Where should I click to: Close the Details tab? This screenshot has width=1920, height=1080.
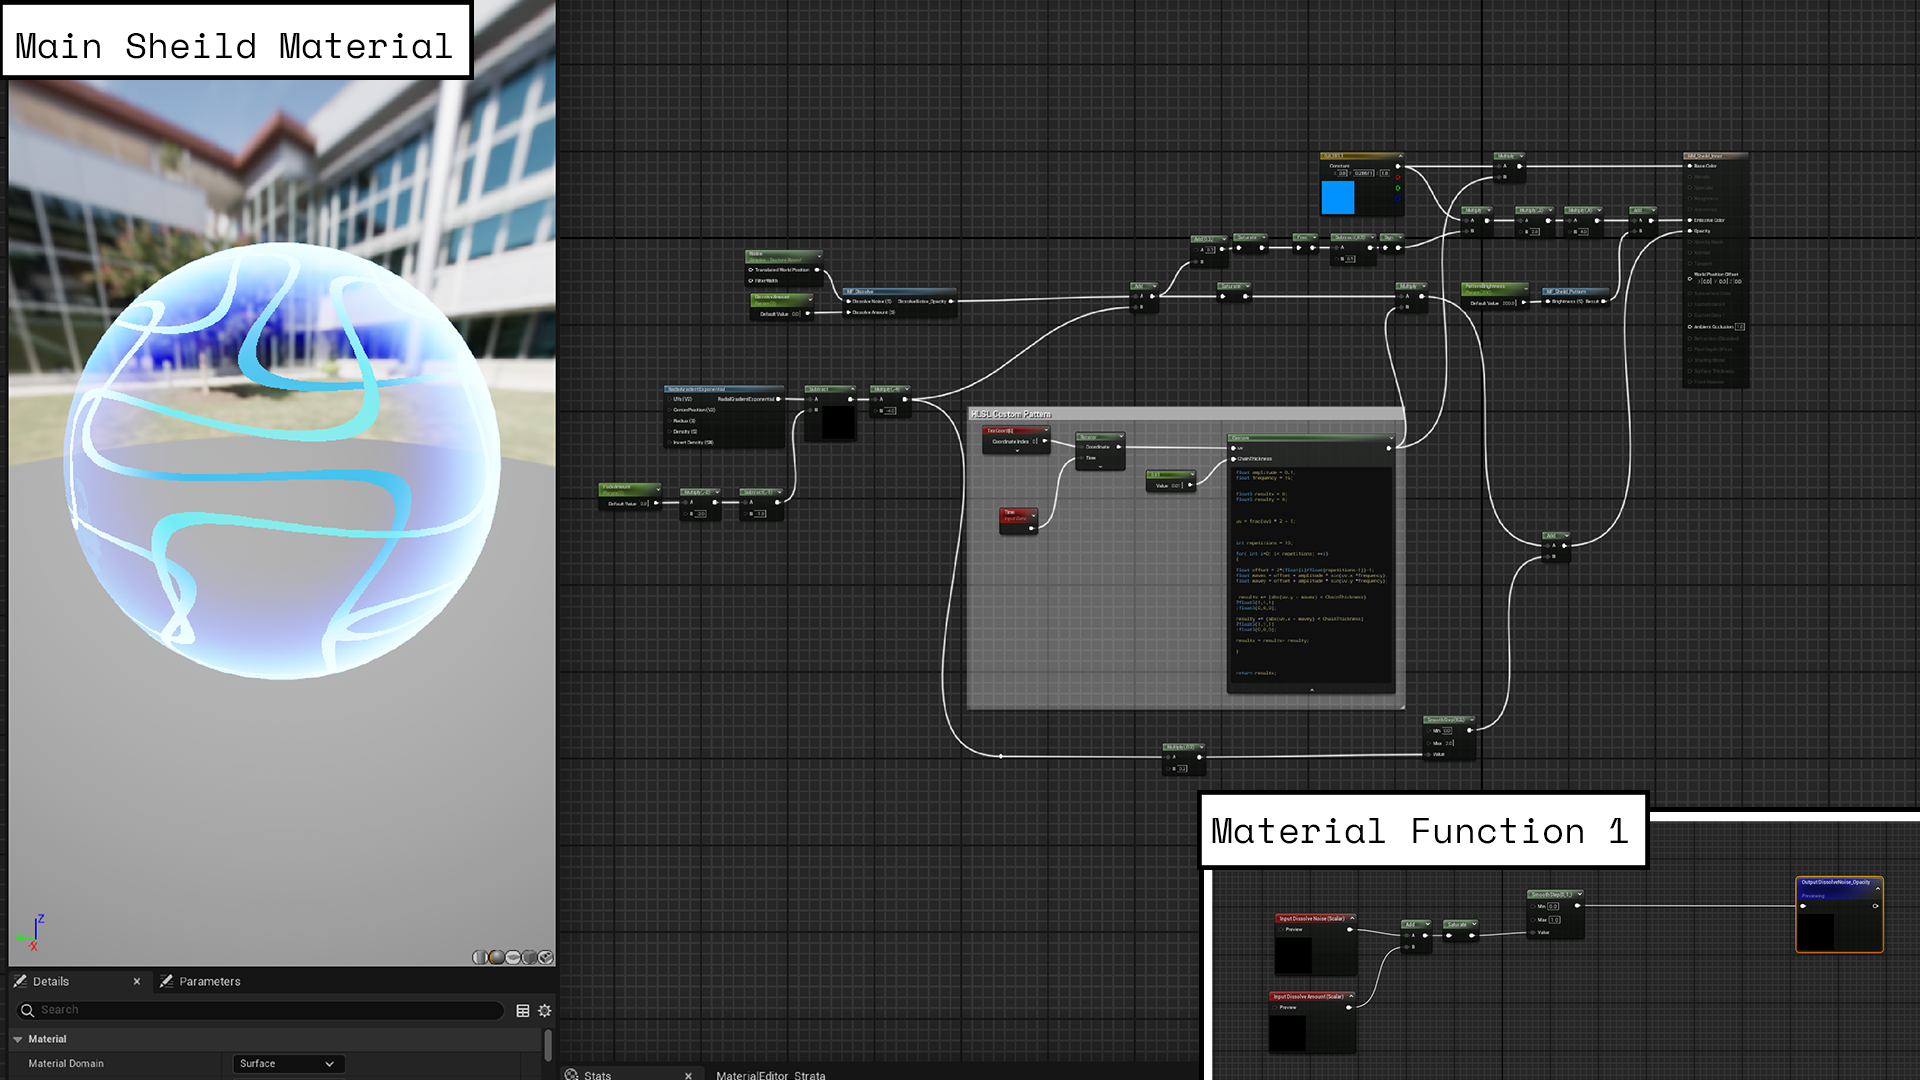[137, 981]
